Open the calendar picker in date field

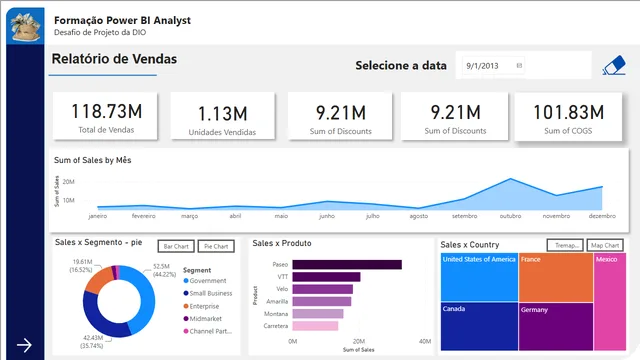pos(519,66)
